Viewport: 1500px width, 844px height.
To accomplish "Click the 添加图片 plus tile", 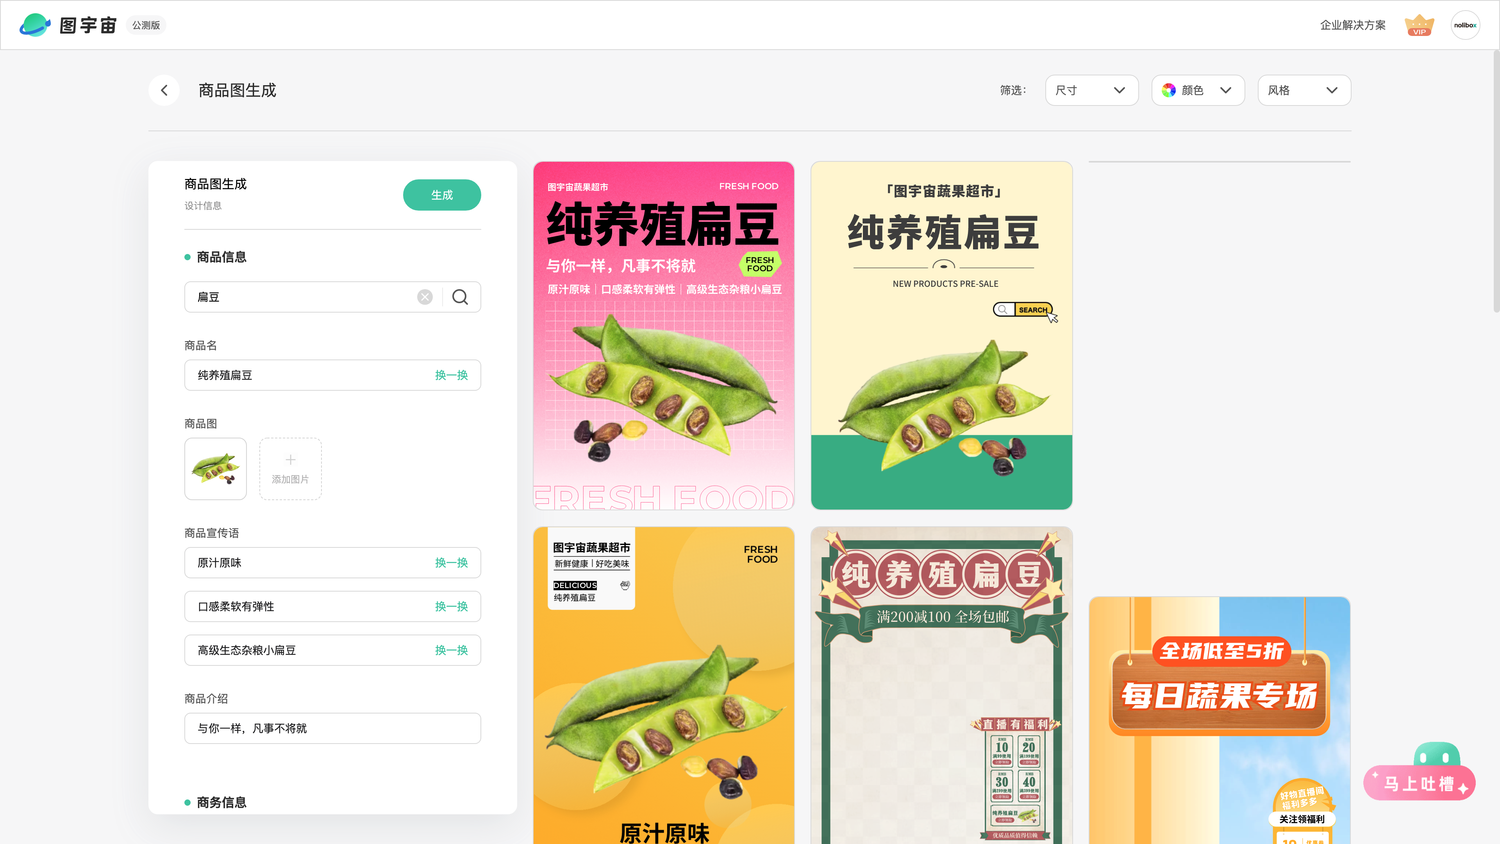I will coord(290,469).
